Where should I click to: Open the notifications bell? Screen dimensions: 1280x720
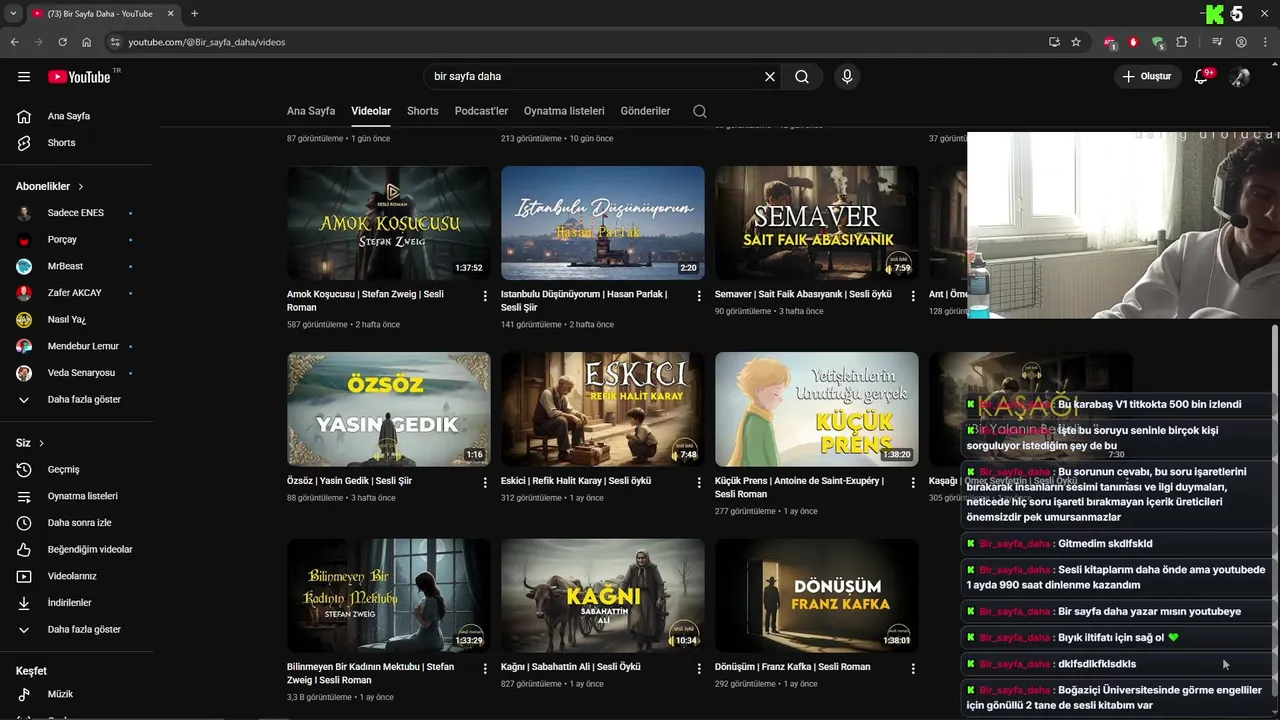(x=1202, y=77)
